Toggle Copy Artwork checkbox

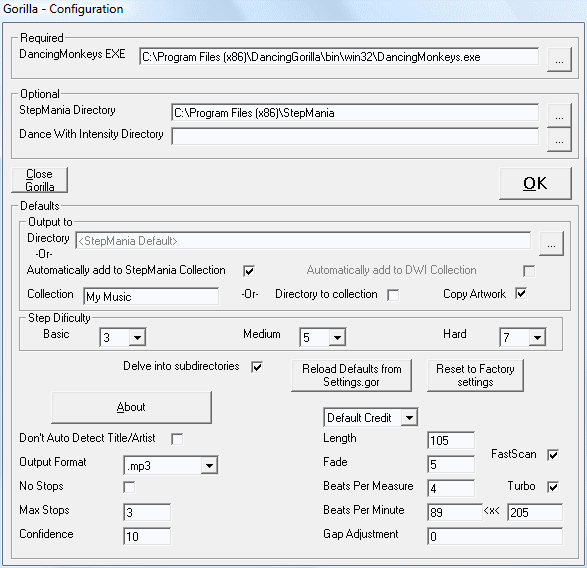[521, 293]
